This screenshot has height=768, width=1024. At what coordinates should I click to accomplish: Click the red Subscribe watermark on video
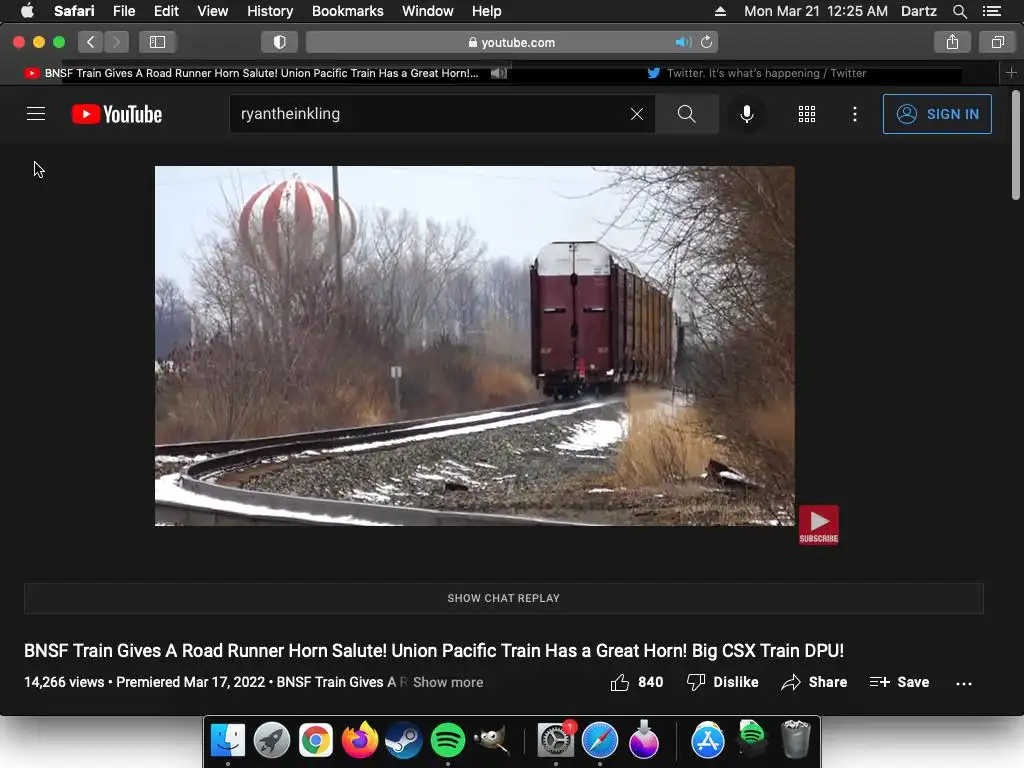click(x=819, y=524)
